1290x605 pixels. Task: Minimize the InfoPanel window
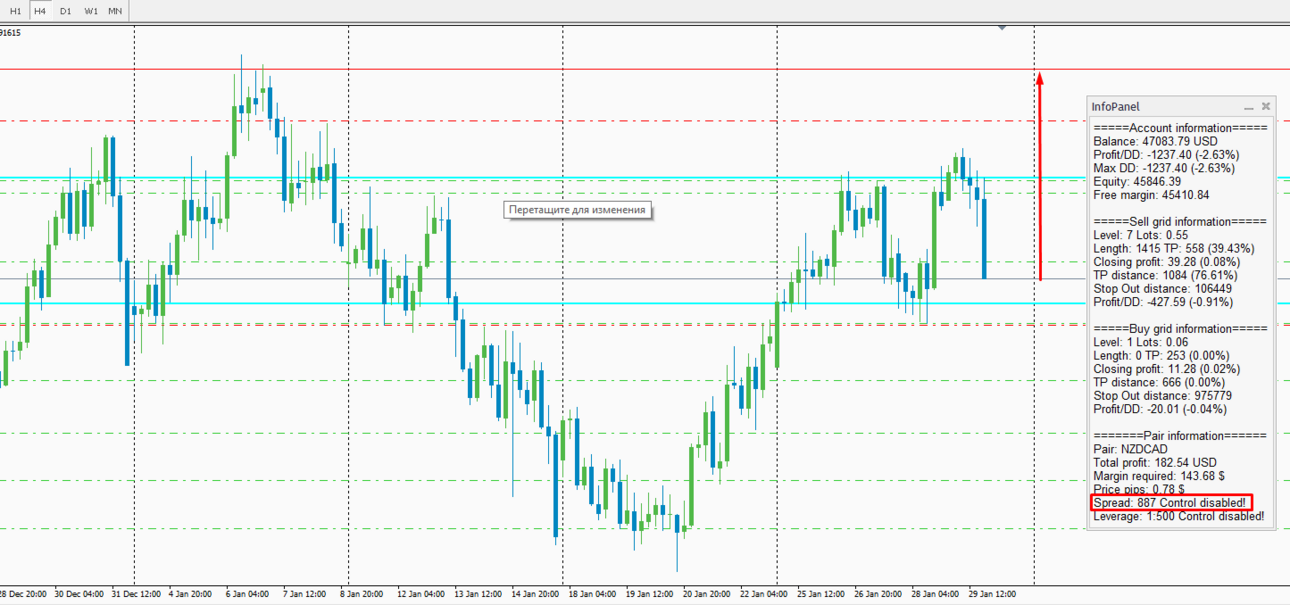(x=1249, y=106)
